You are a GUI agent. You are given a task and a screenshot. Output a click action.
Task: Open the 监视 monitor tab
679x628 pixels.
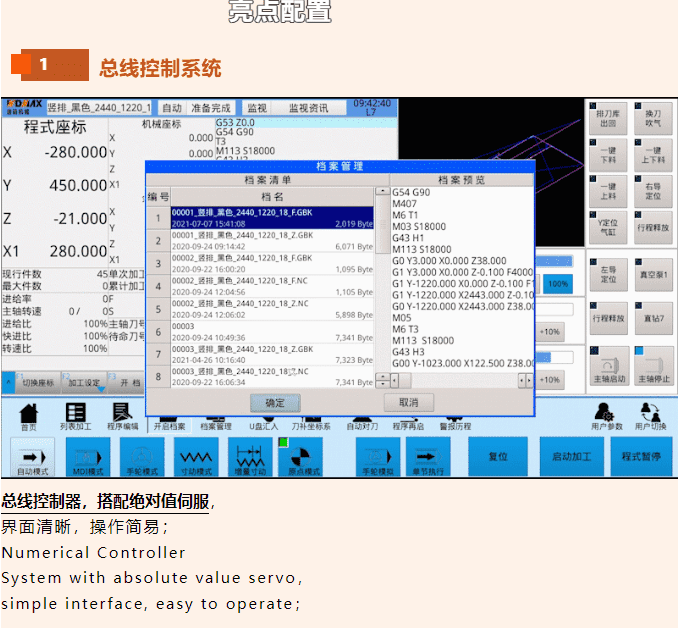[257, 108]
